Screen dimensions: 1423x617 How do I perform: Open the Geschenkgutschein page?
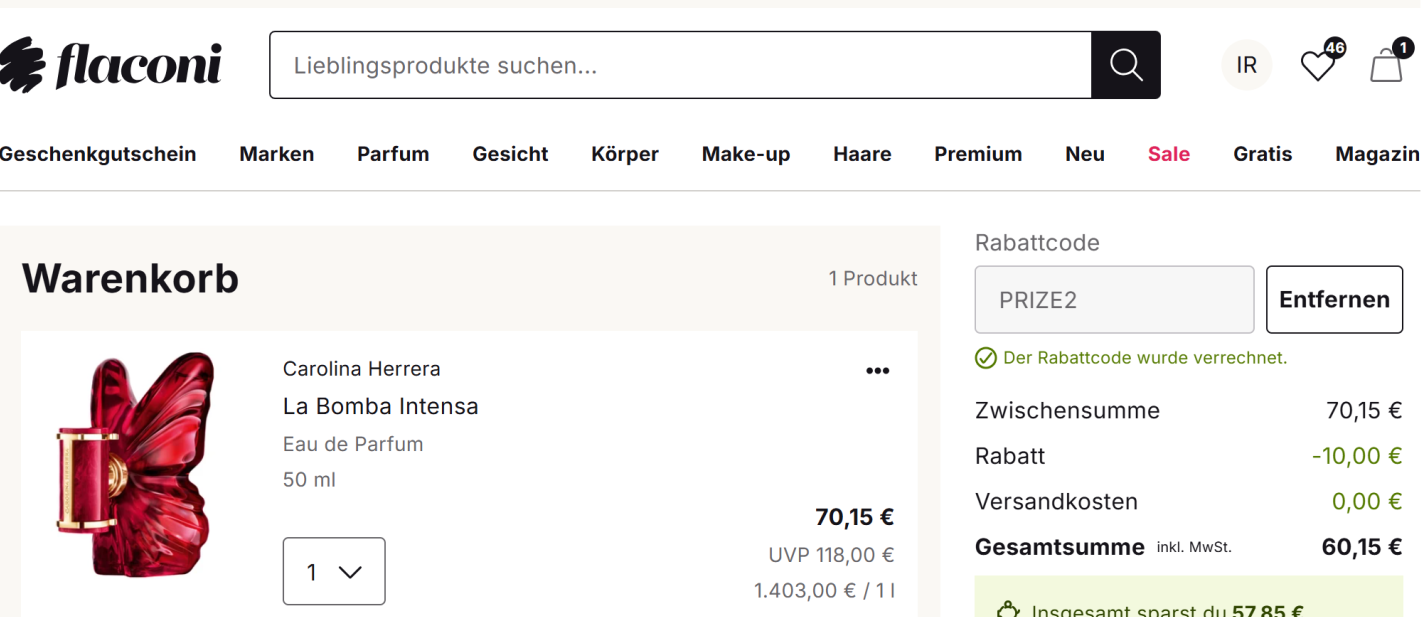[x=98, y=154]
